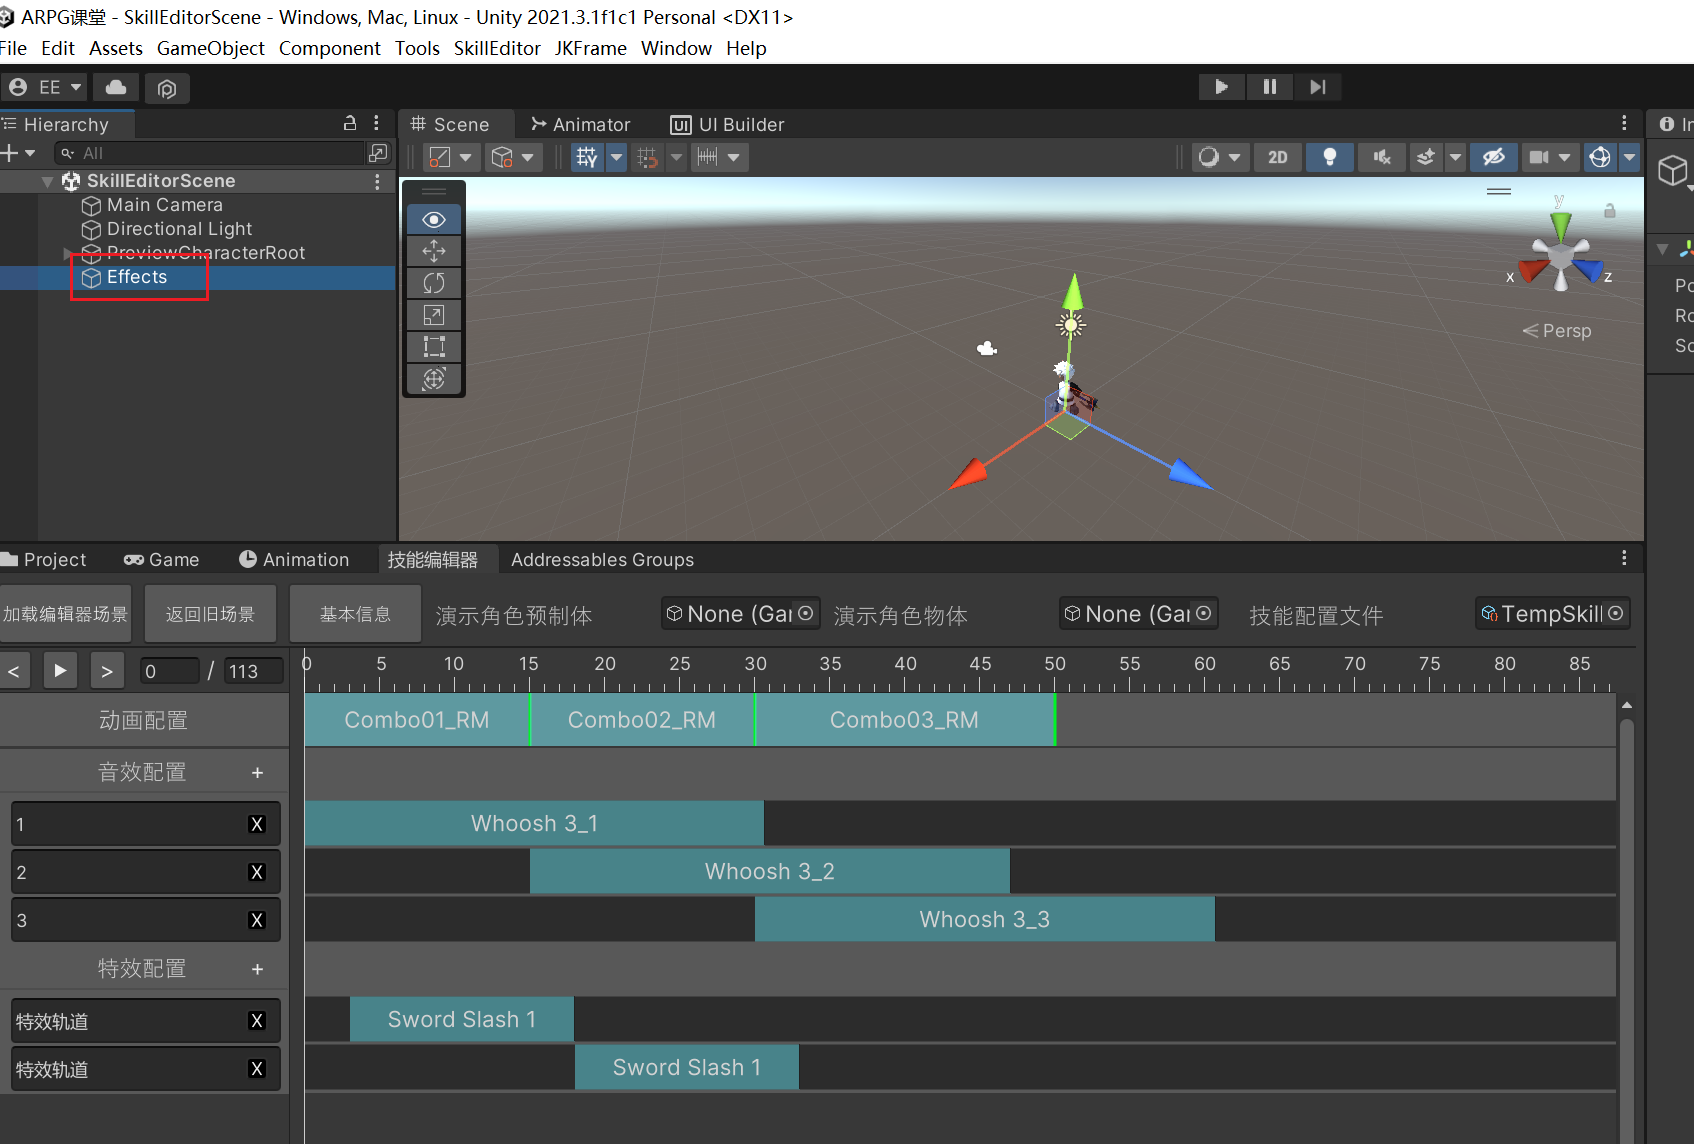This screenshot has height=1144, width=1694.
Task: Click the 基本信息 button
Action: click(355, 614)
